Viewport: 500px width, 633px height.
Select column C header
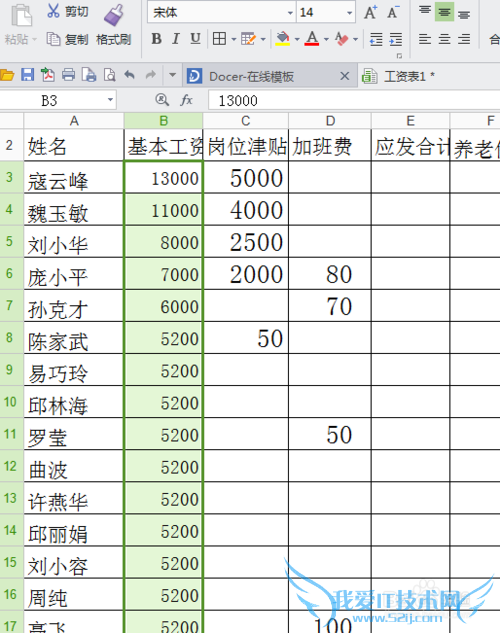245,121
